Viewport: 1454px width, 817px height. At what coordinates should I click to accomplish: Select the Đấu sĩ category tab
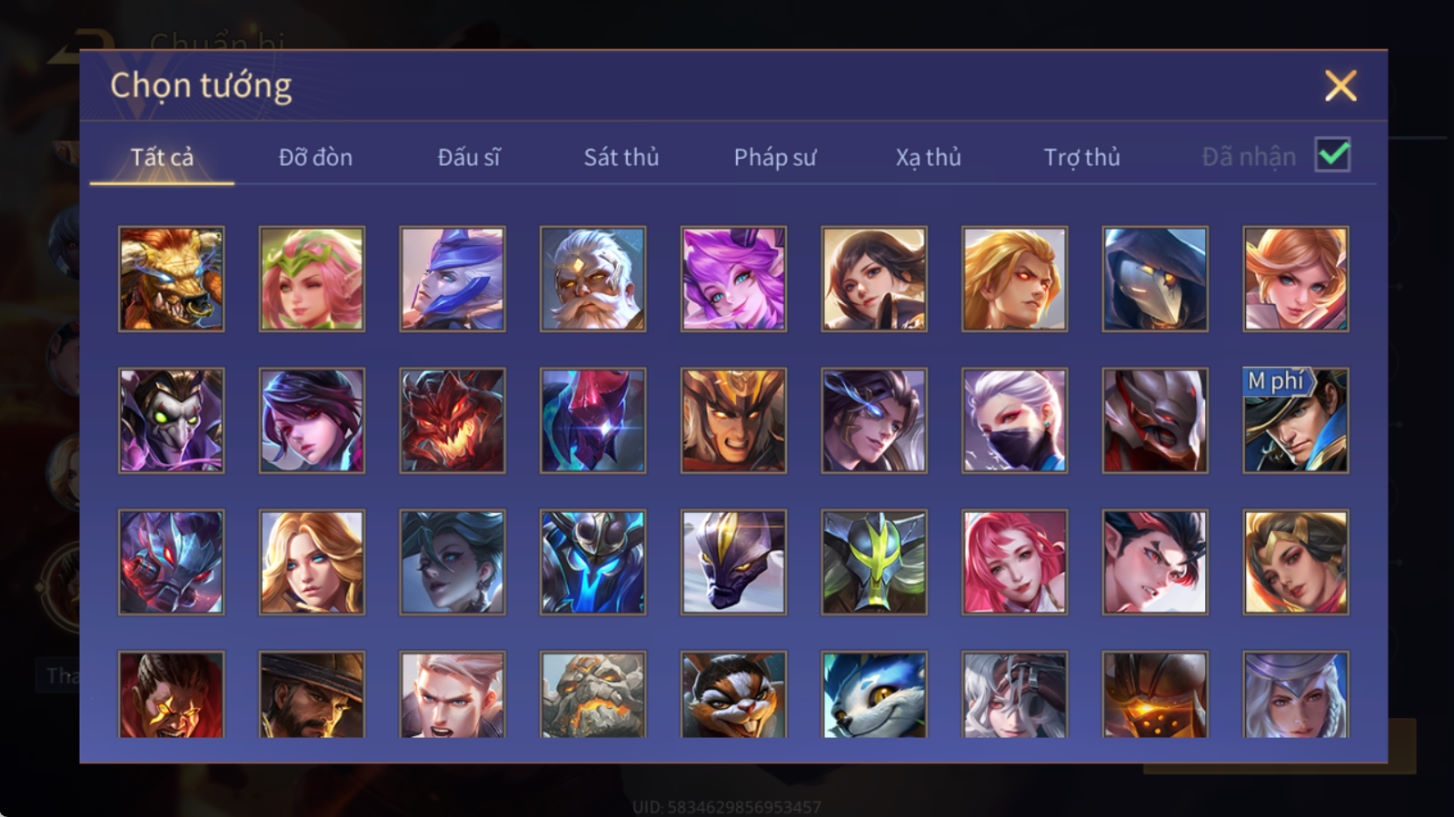[x=468, y=157]
